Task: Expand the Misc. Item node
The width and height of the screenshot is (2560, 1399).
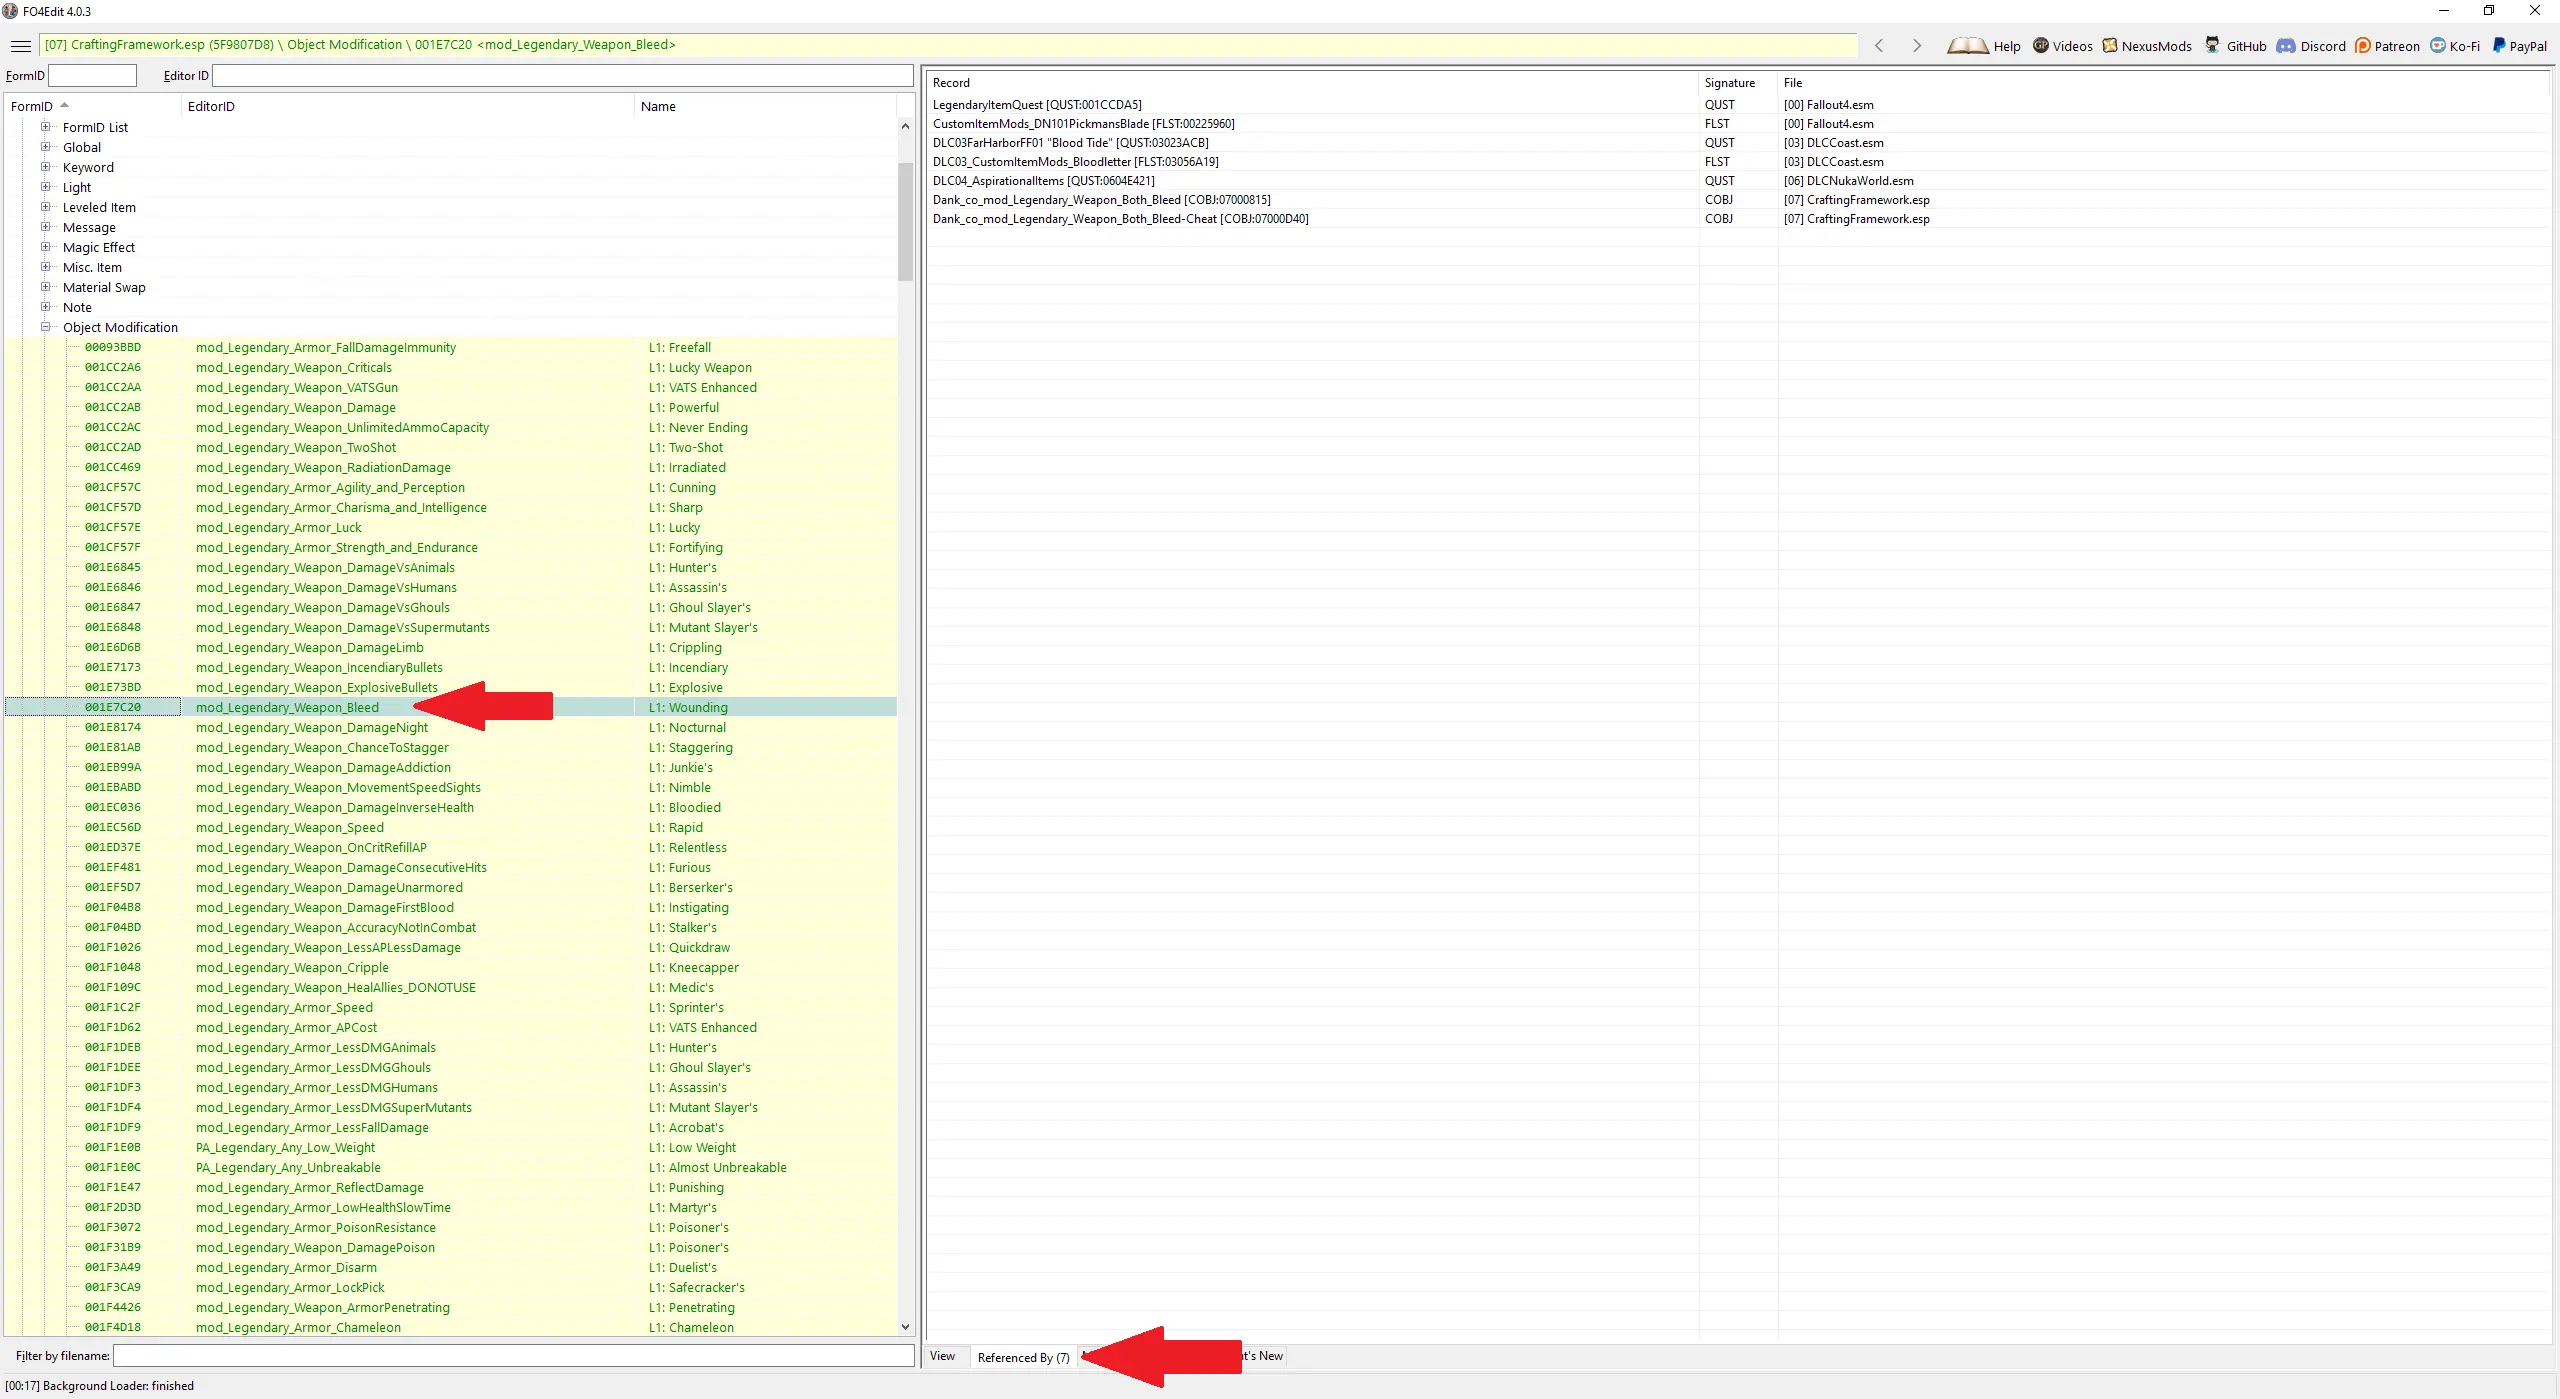Action: click(x=45, y=267)
